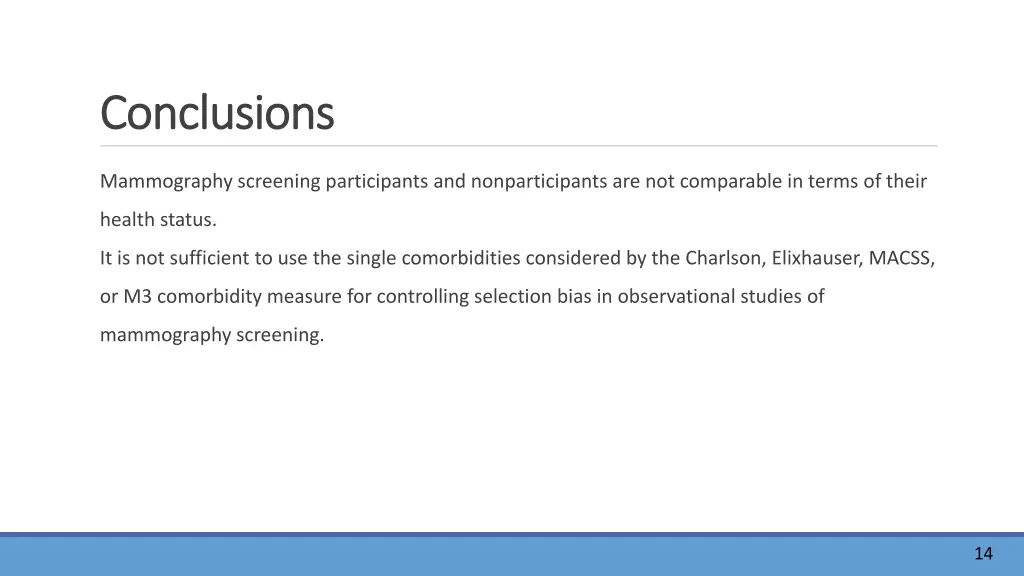Click the word MACSS
This screenshot has width=1024, height=576.
tap(901, 258)
